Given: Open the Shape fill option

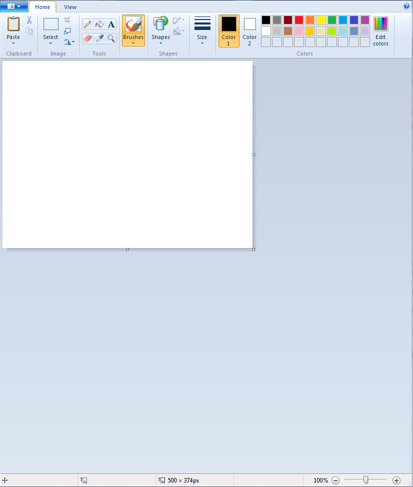Looking at the screenshot, I should (x=178, y=31).
